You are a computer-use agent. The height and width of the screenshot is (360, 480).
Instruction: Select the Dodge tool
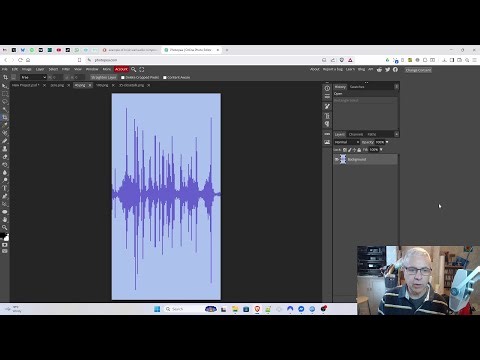(5, 180)
